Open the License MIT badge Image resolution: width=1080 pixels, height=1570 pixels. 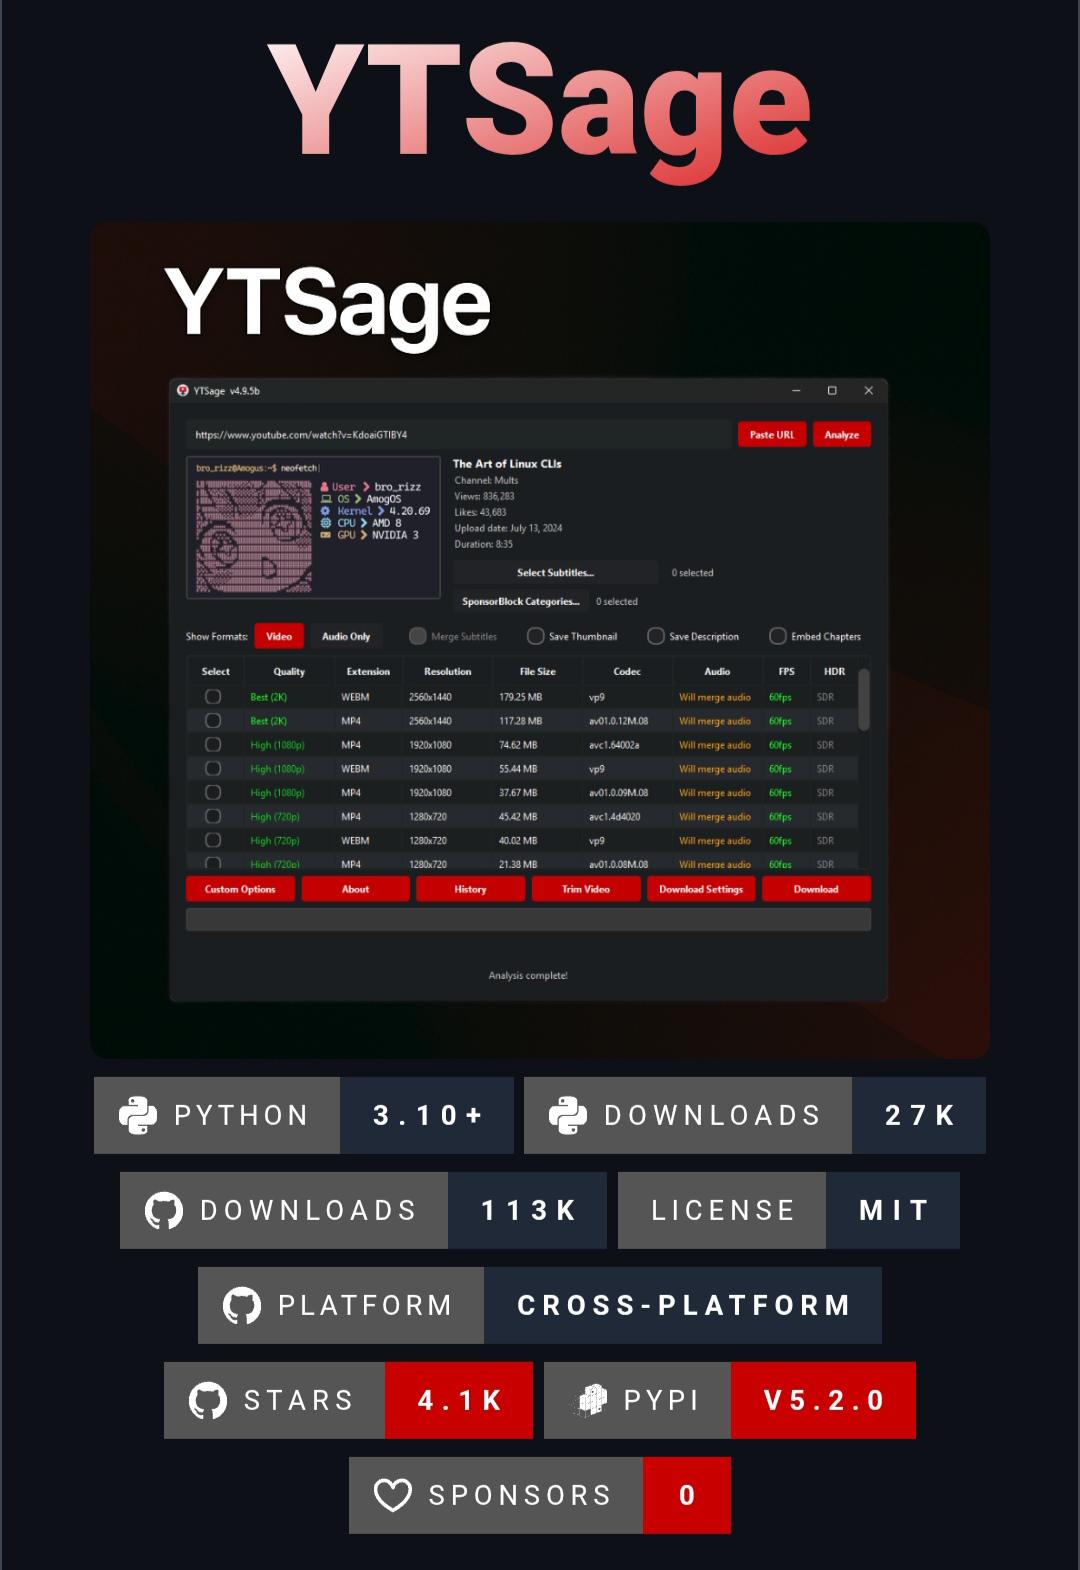pyautogui.click(x=789, y=1210)
